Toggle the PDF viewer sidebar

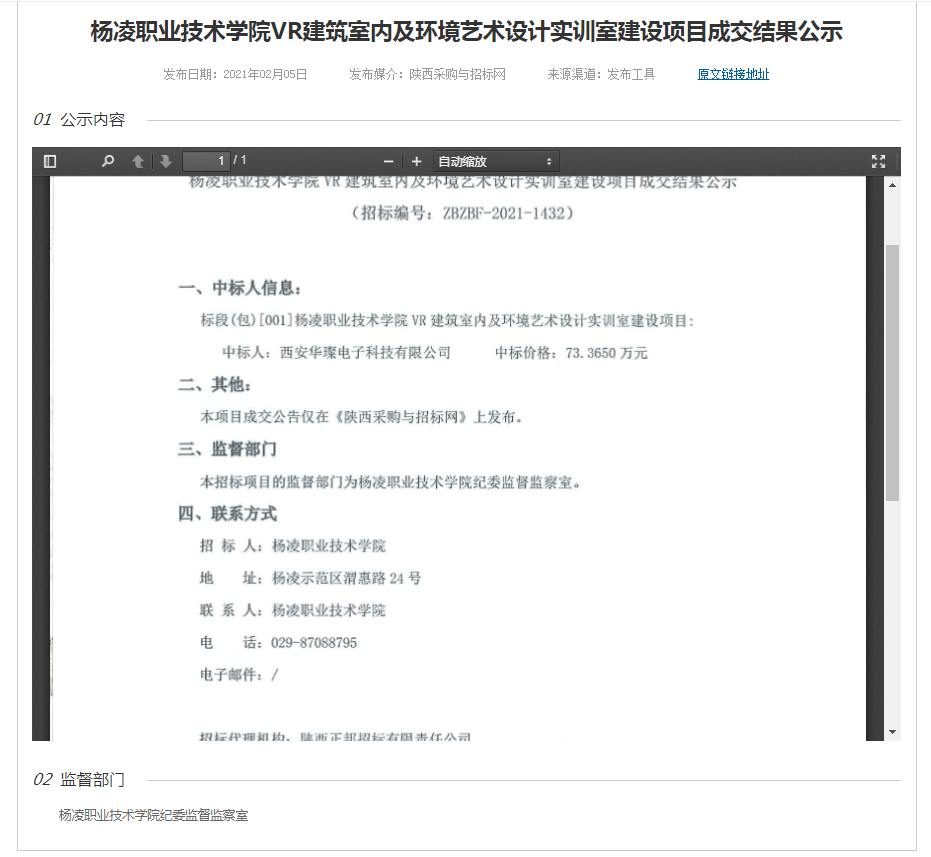[50, 162]
